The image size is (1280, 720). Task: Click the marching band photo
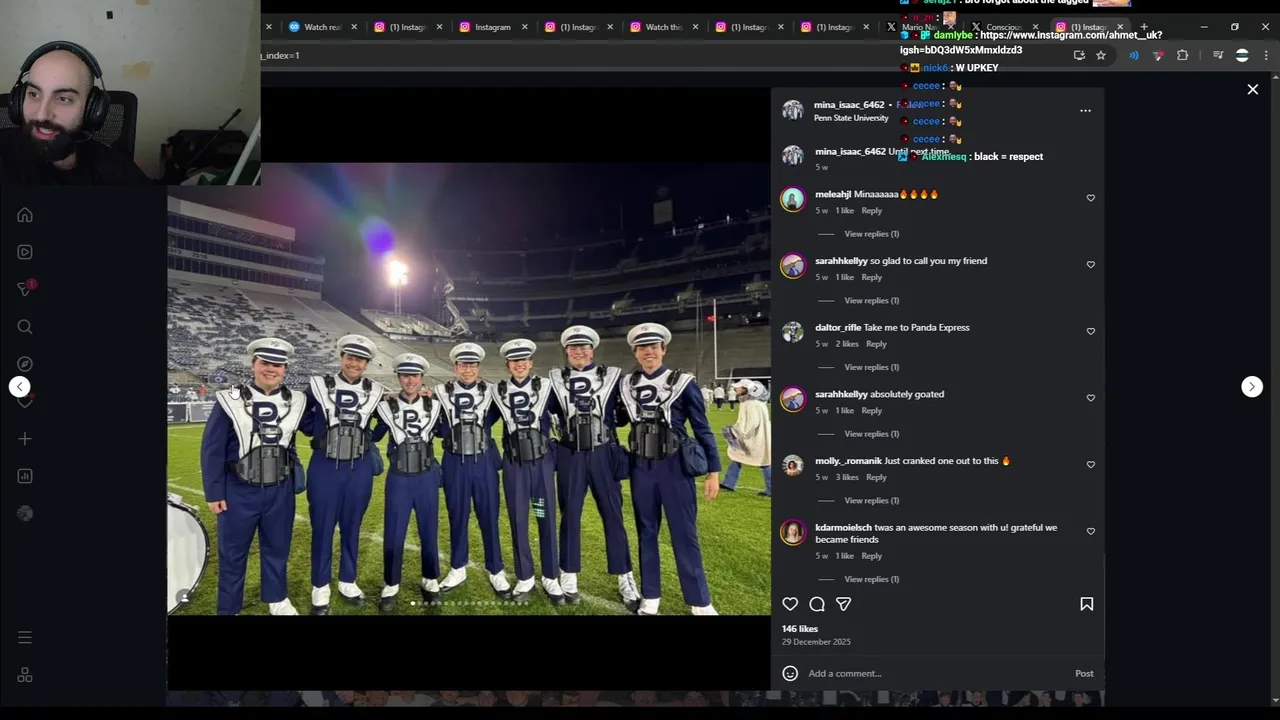[469, 388]
